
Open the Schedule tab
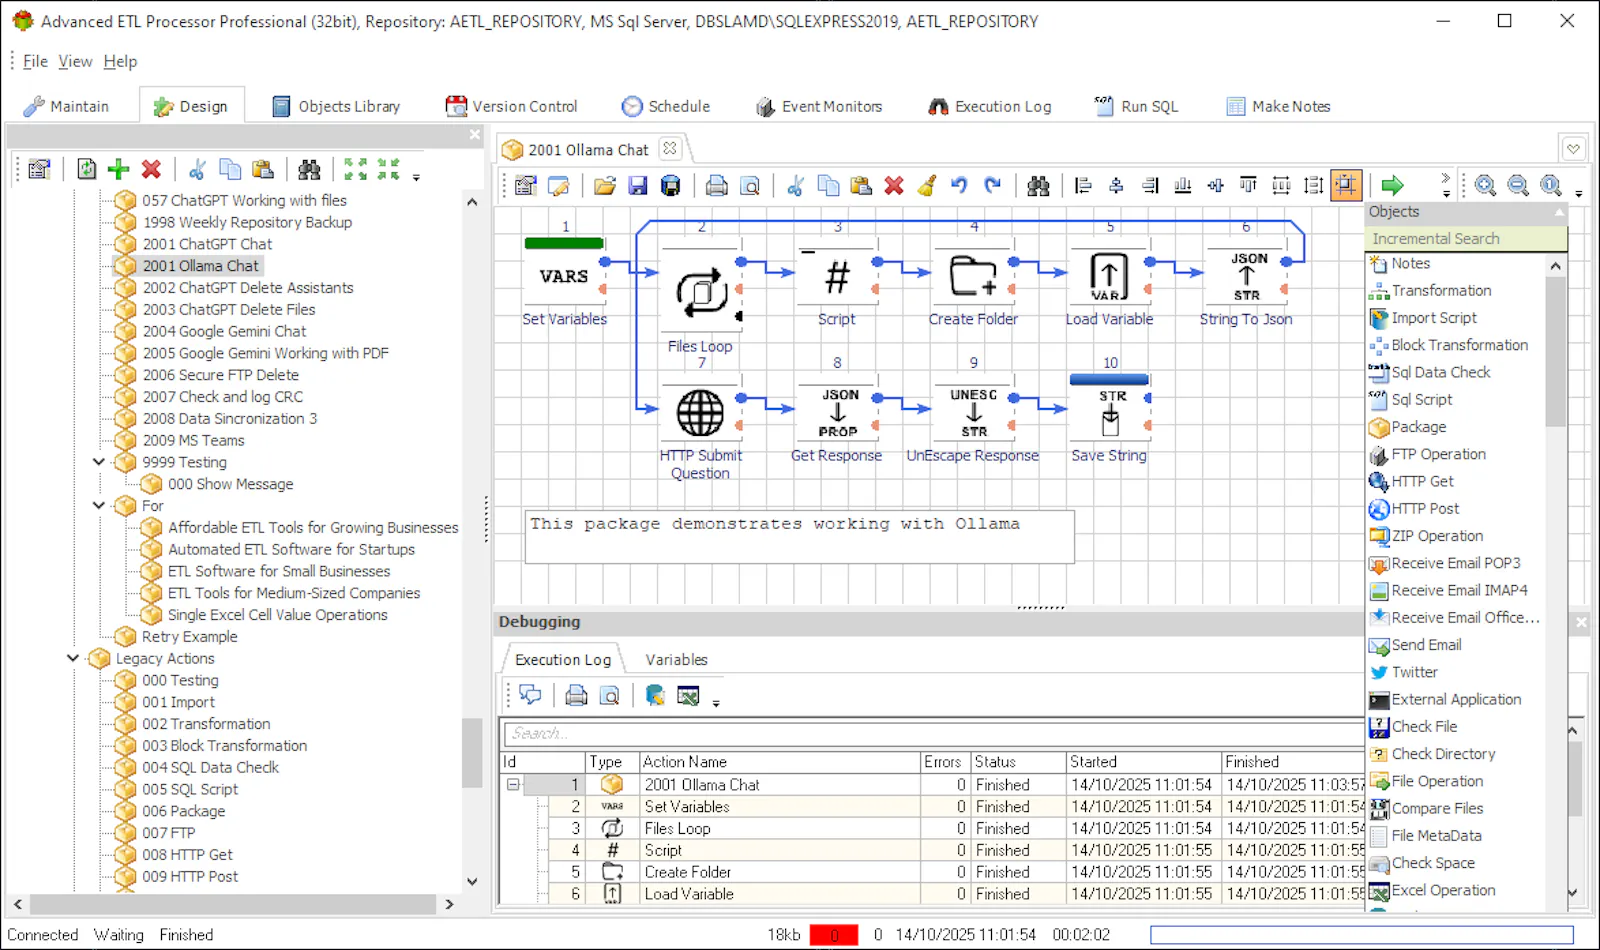pos(666,106)
